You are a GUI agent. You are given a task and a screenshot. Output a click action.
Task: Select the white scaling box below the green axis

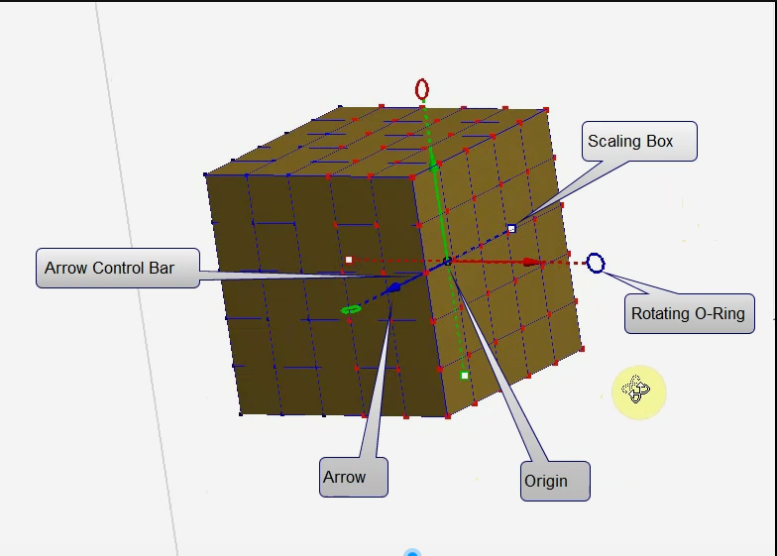coord(464,375)
